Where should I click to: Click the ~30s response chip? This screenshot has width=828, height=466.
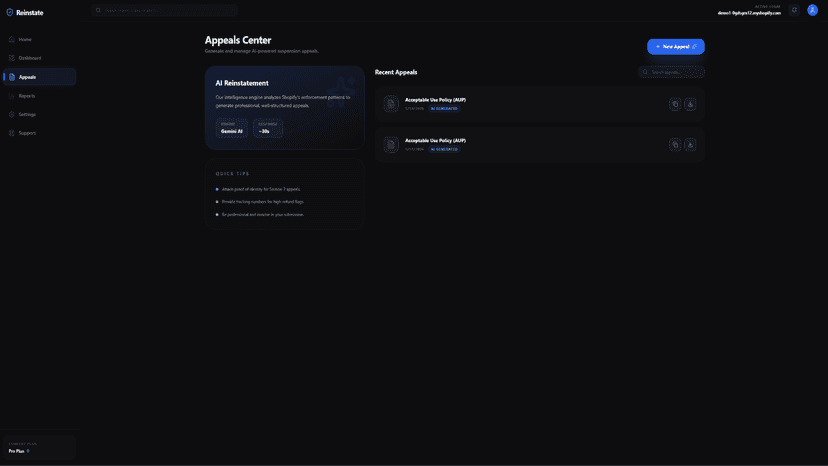268,128
